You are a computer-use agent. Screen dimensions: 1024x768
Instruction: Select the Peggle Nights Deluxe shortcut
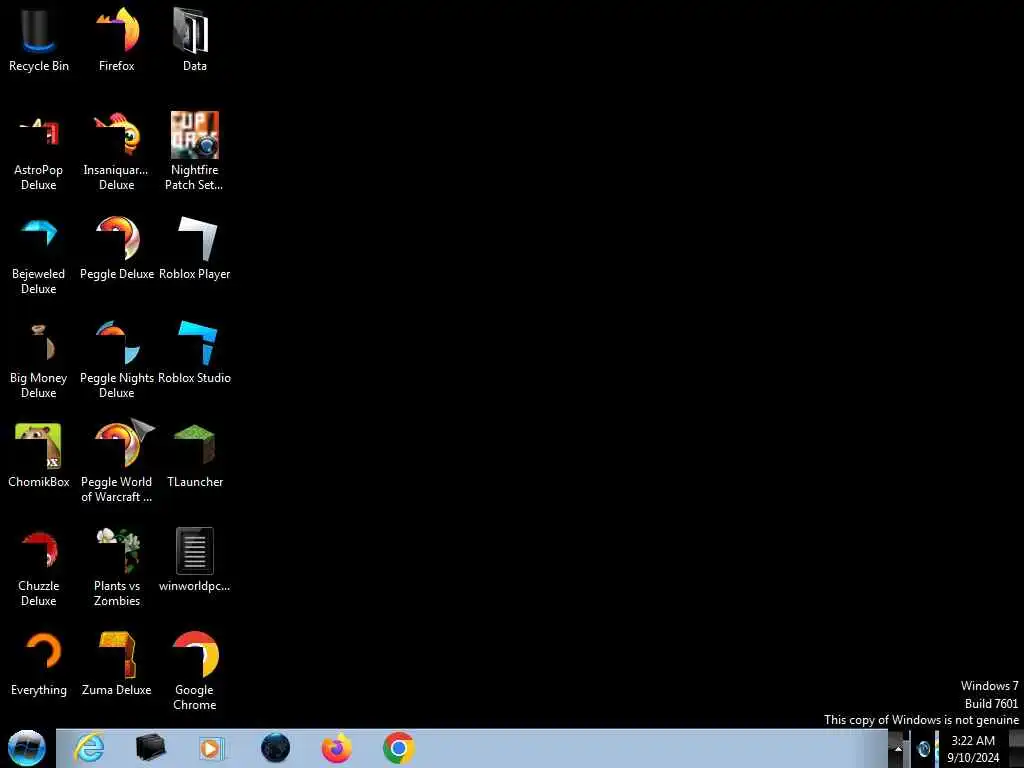(x=117, y=359)
